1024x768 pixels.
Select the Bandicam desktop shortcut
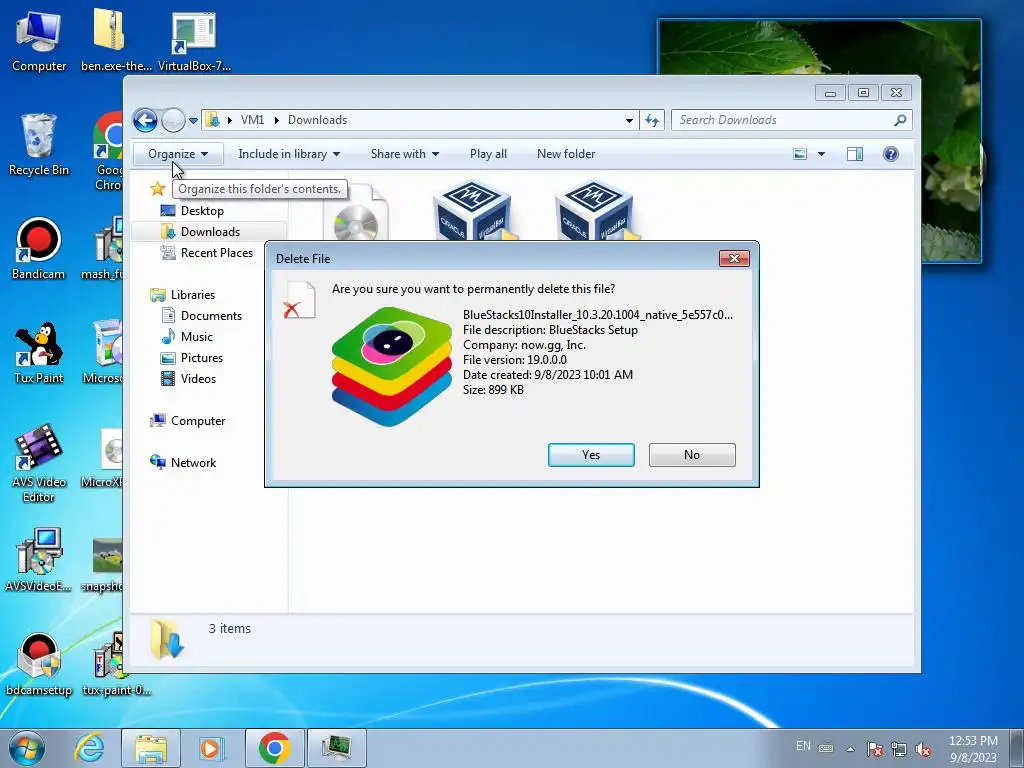39,249
